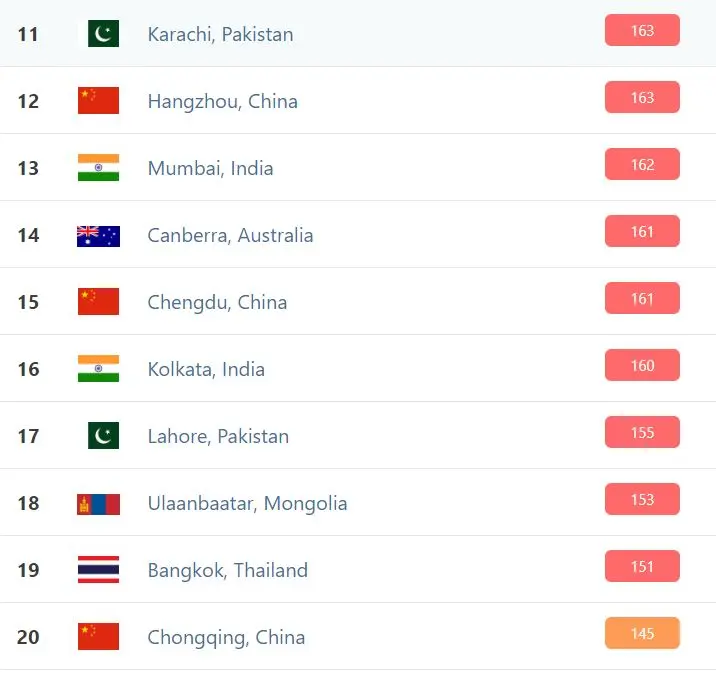Click the China flag beside Chengdu

tap(99, 301)
